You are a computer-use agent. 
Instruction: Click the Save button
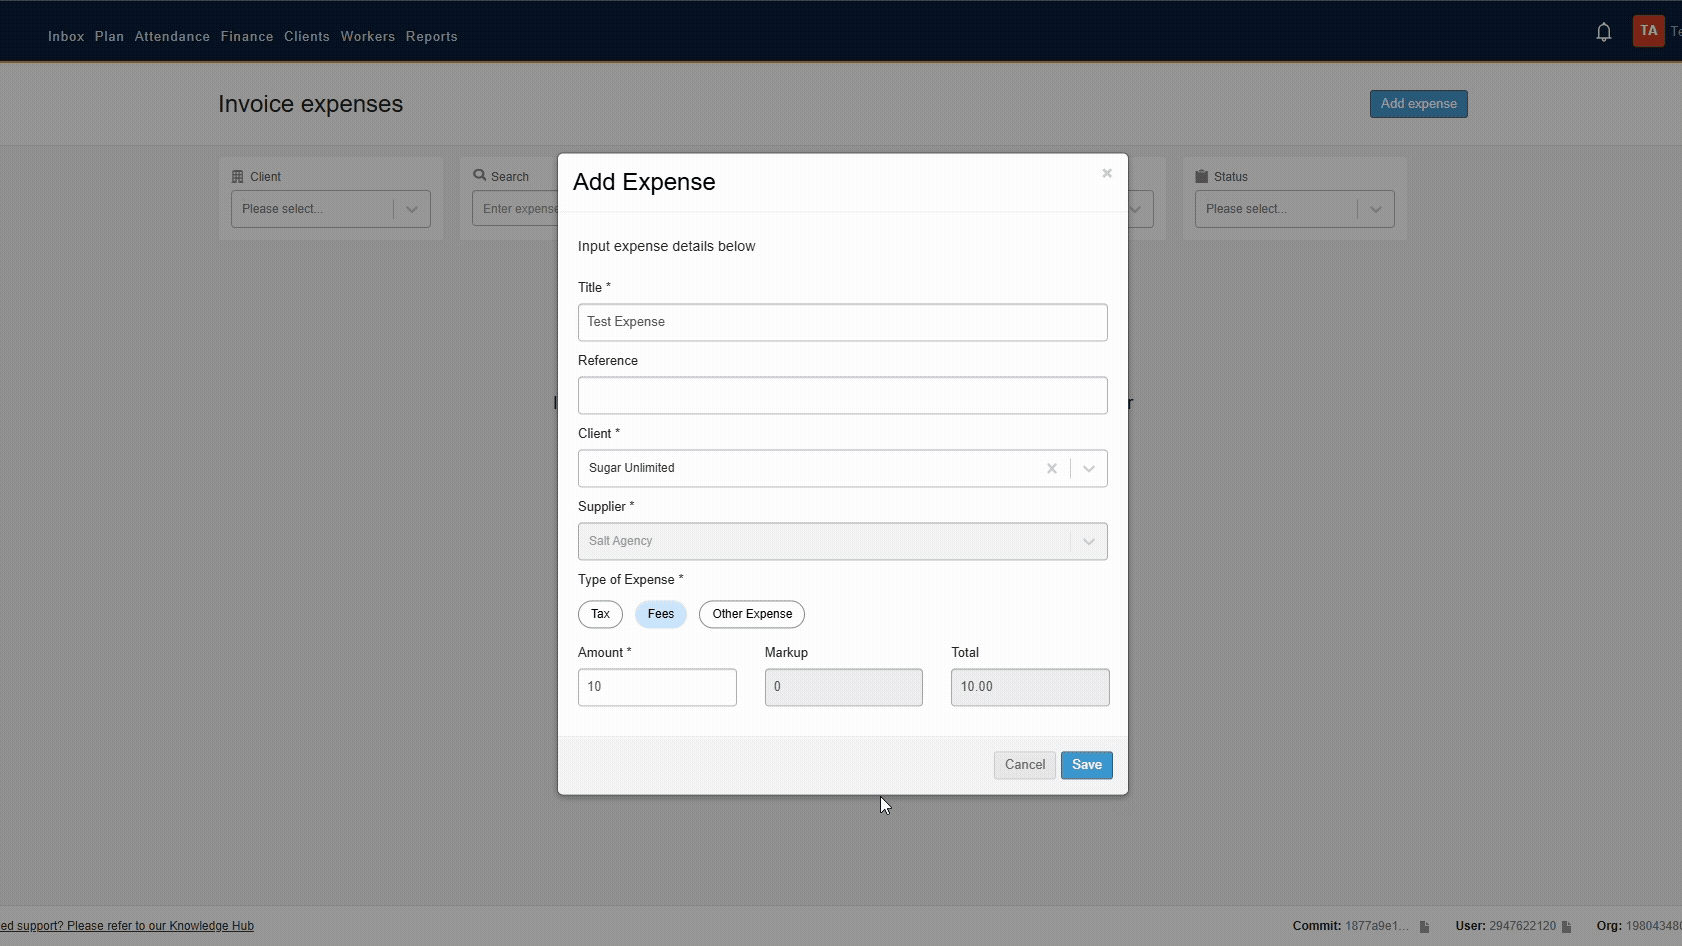tap(1086, 765)
